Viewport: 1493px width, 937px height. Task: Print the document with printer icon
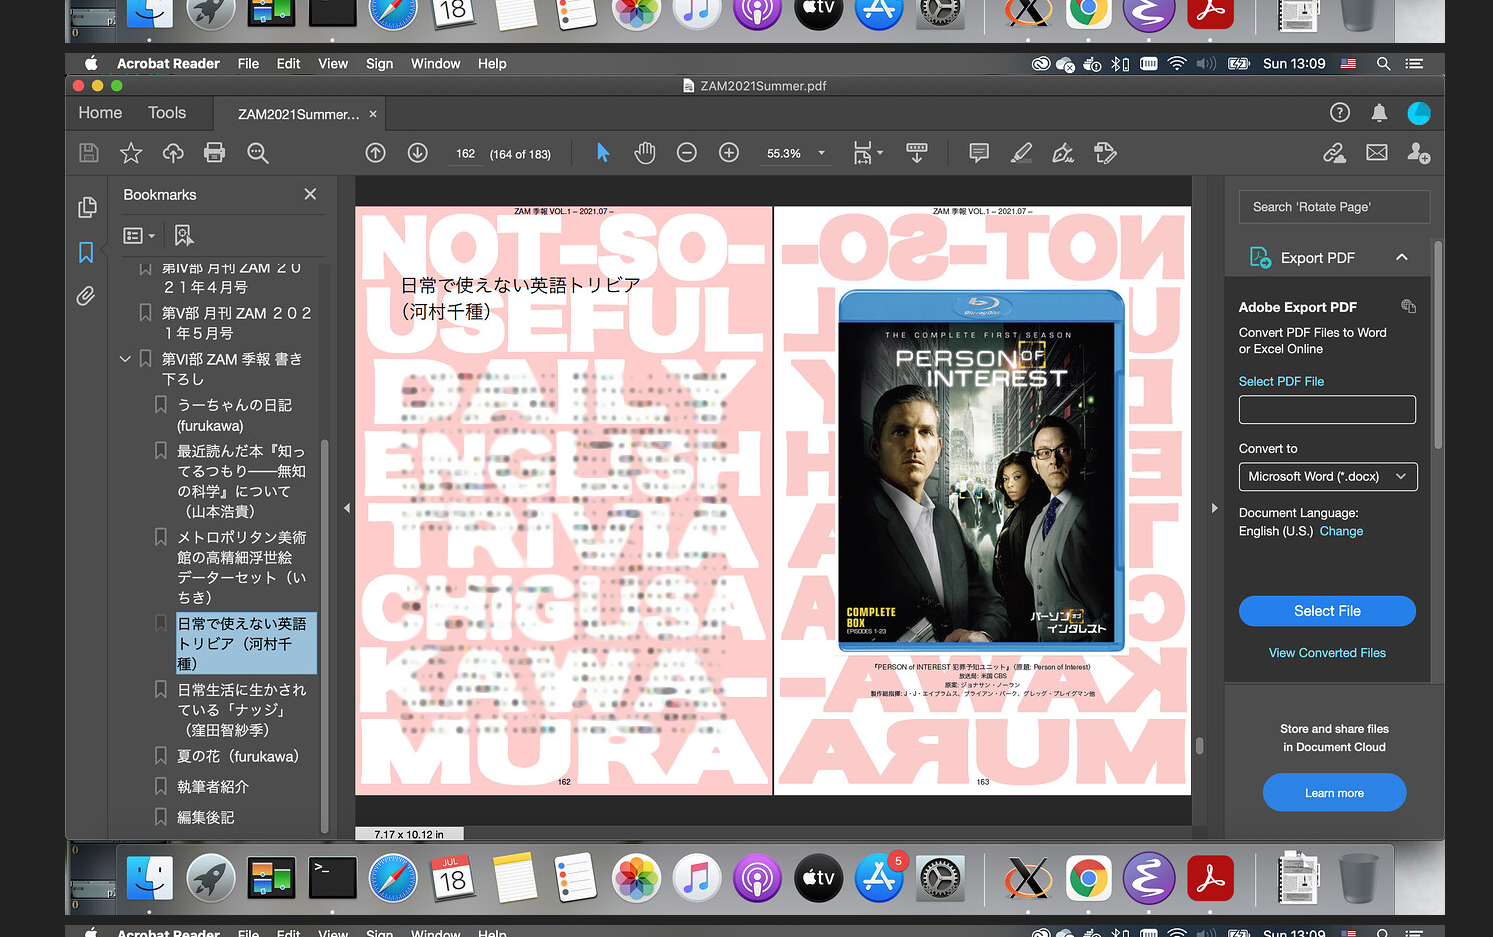click(x=214, y=153)
